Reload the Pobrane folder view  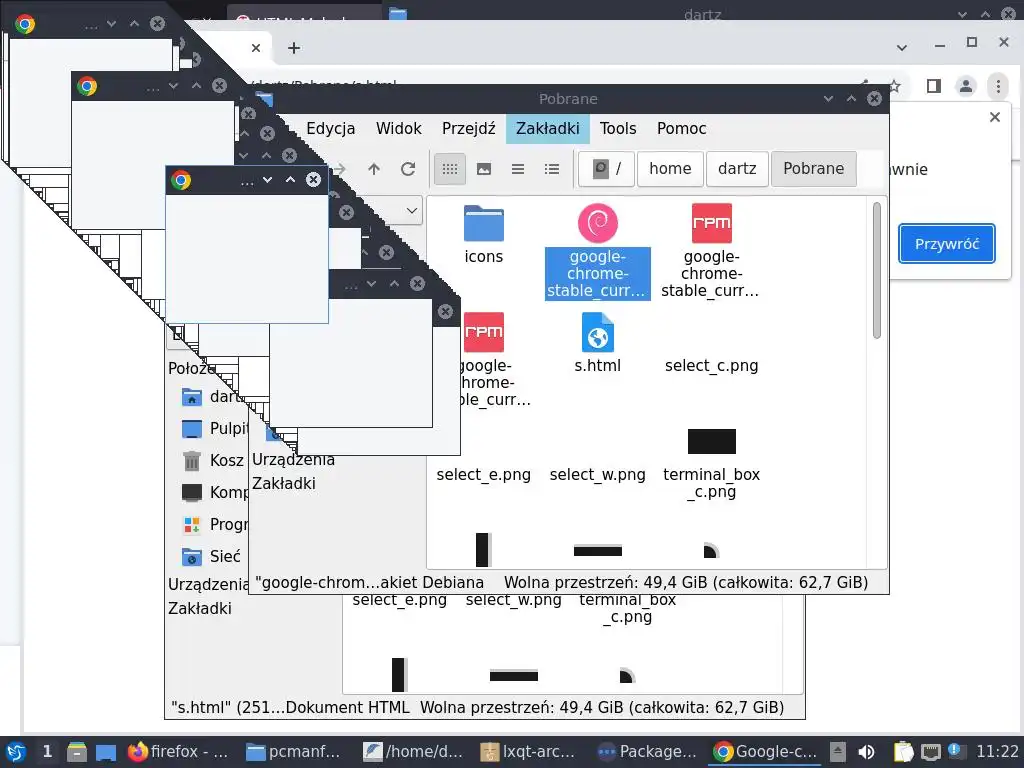408,169
